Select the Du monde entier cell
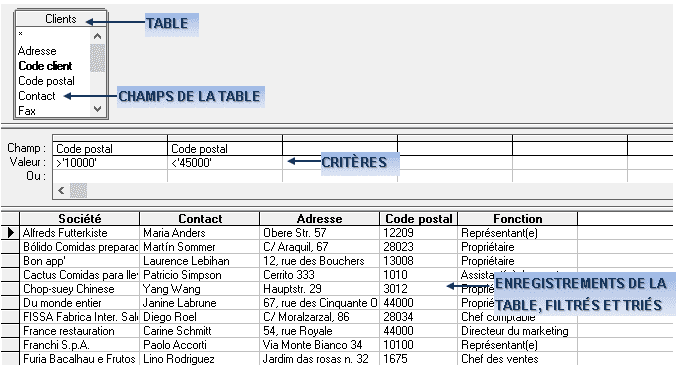This screenshot has width=676, height=370. 80,303
